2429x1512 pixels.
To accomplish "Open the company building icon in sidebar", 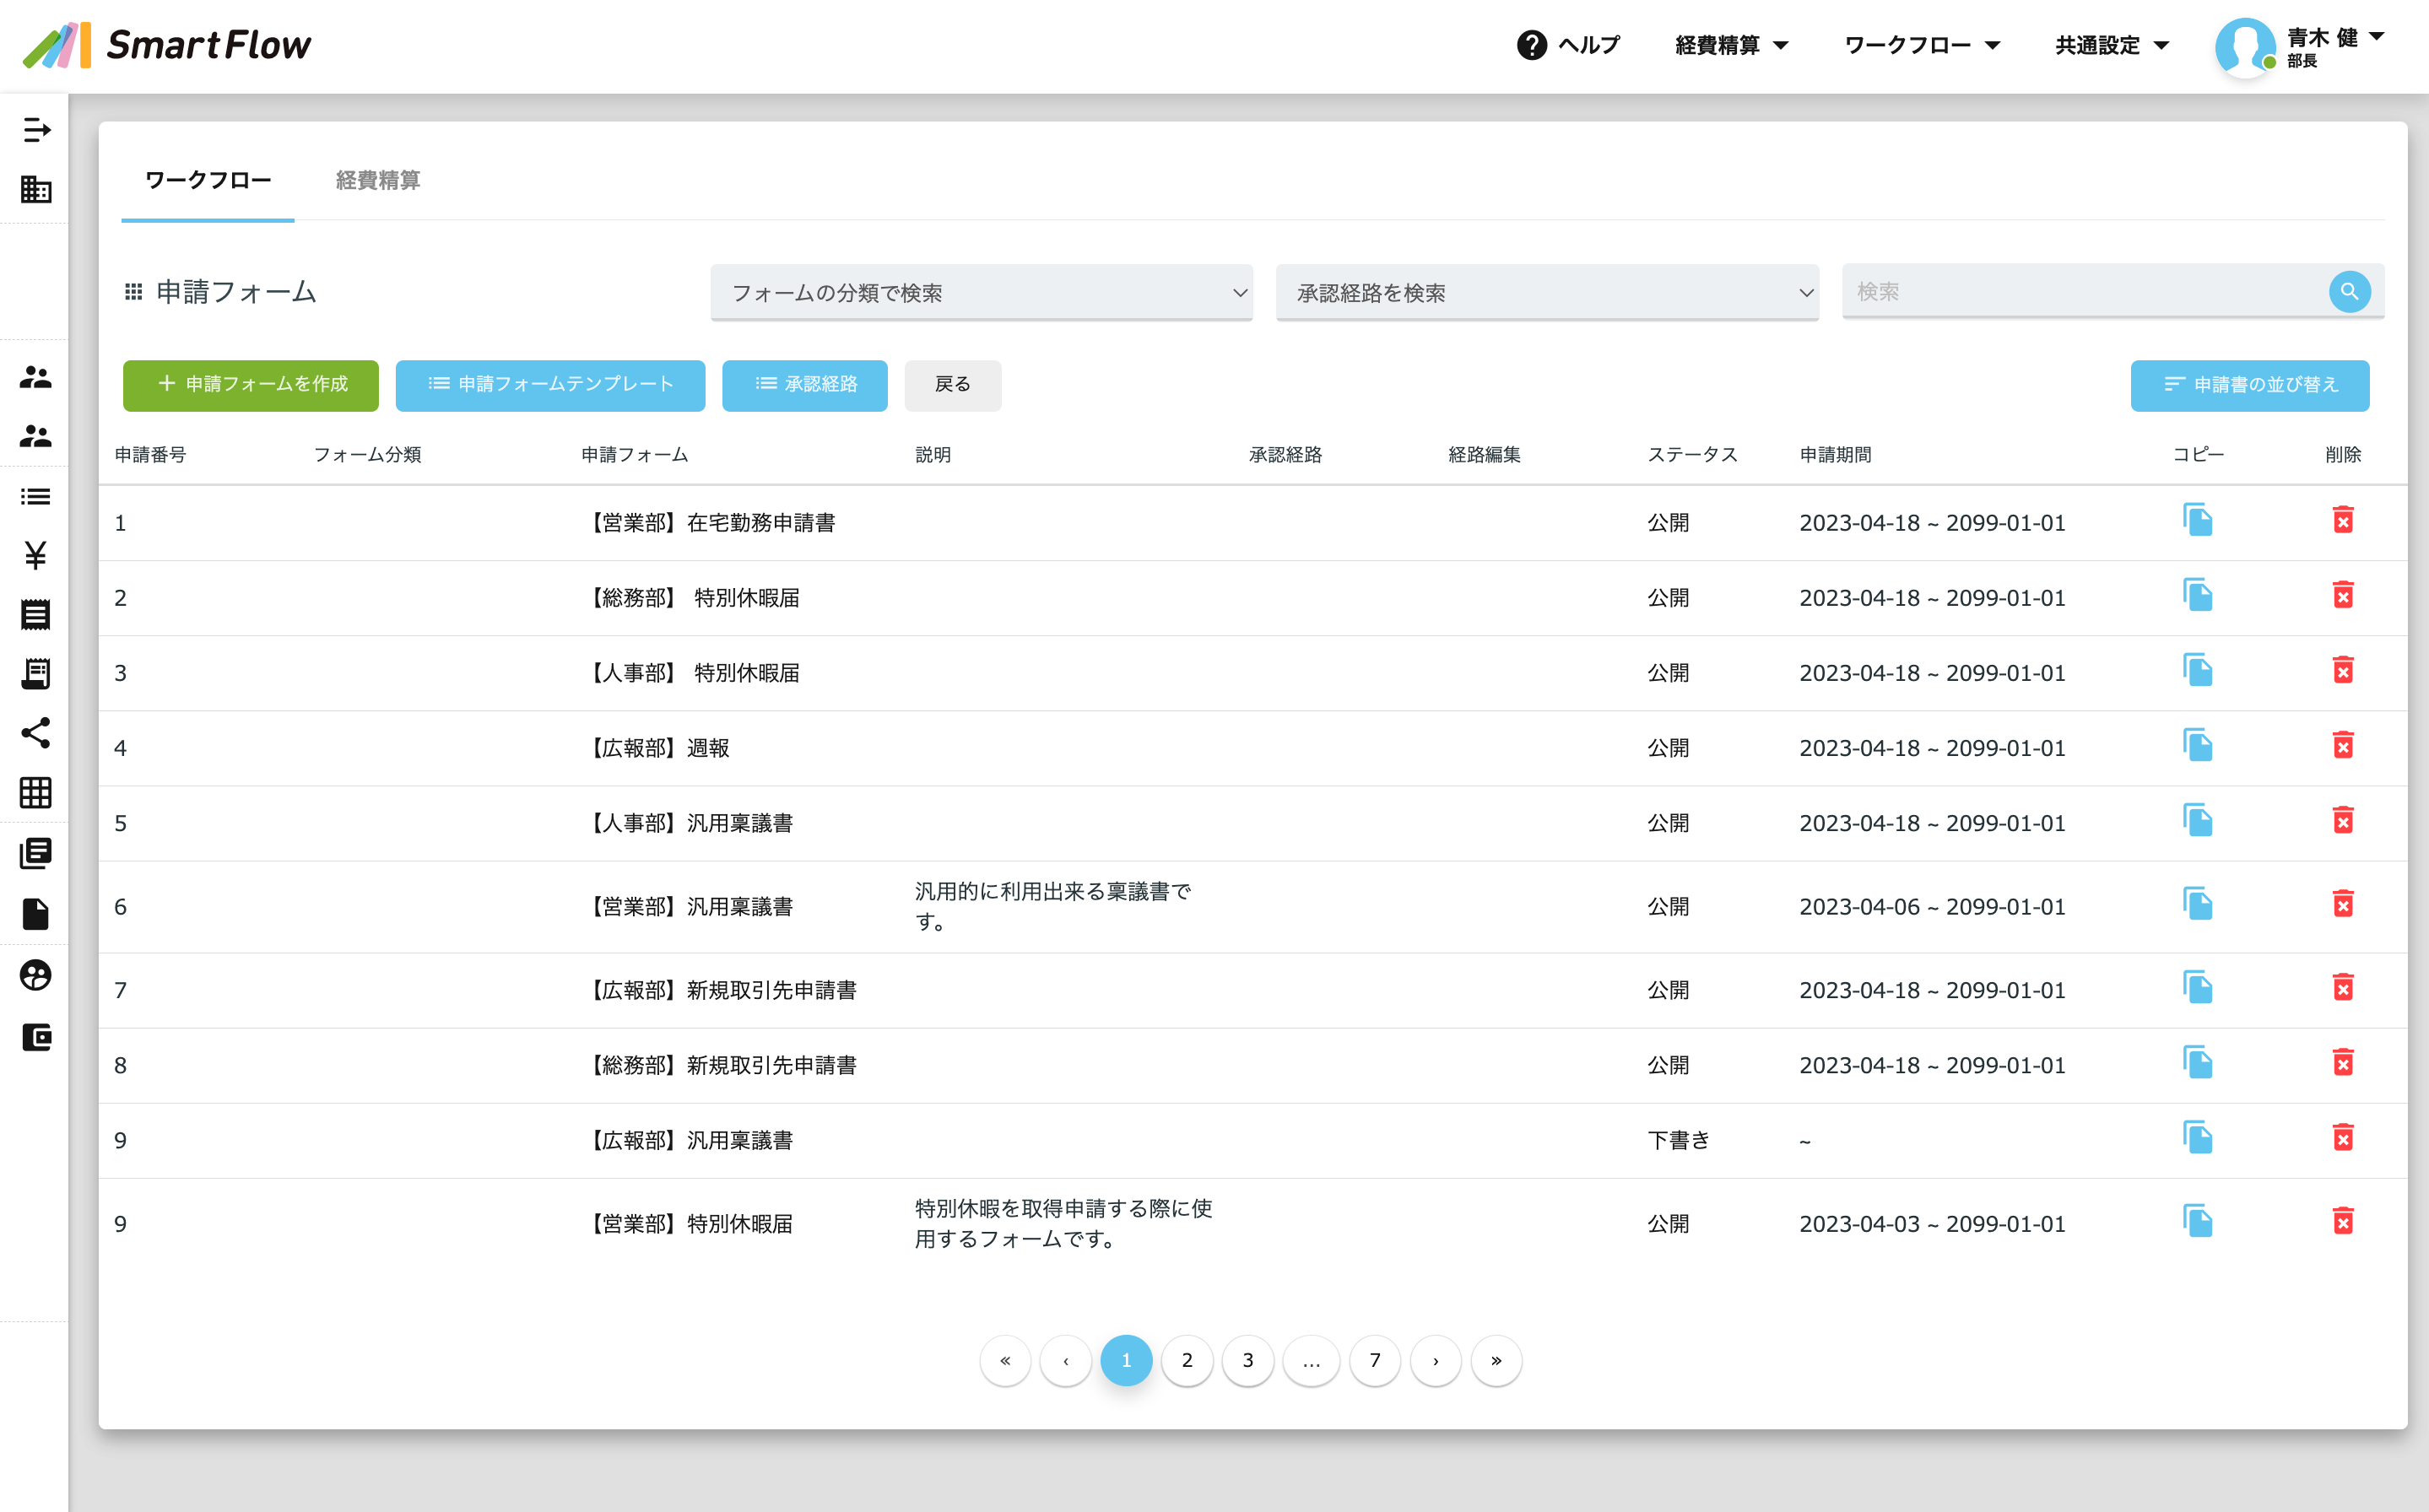I will [x=36, y=189].
